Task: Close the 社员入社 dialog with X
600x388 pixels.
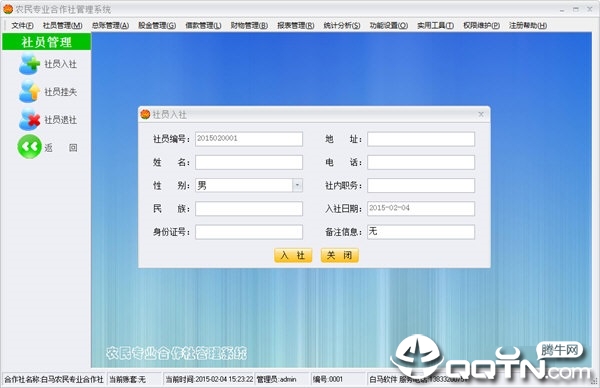Action: pyautogui.click(x=481, y=114)
